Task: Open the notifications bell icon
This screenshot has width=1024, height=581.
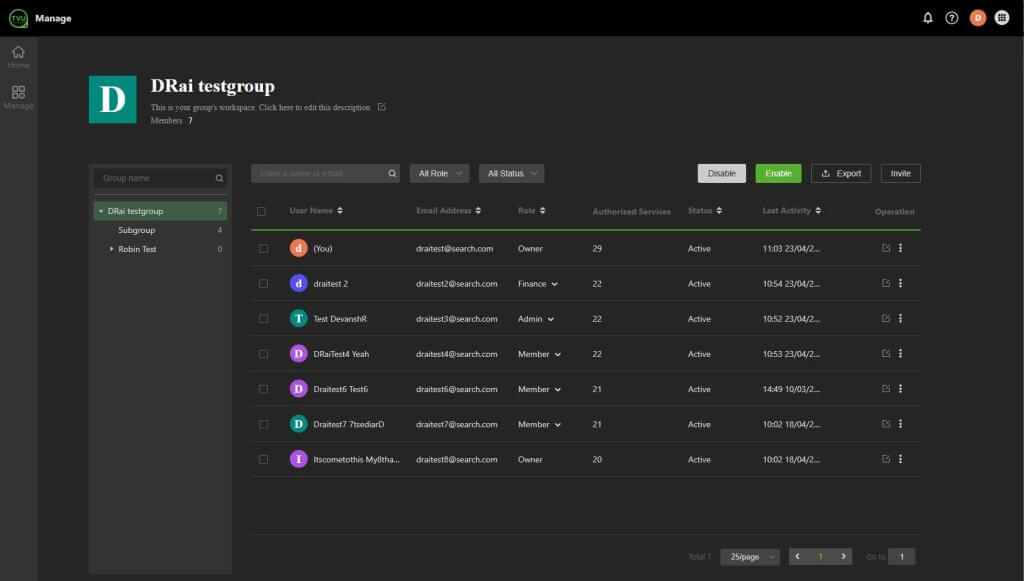Action: point(927,18)
